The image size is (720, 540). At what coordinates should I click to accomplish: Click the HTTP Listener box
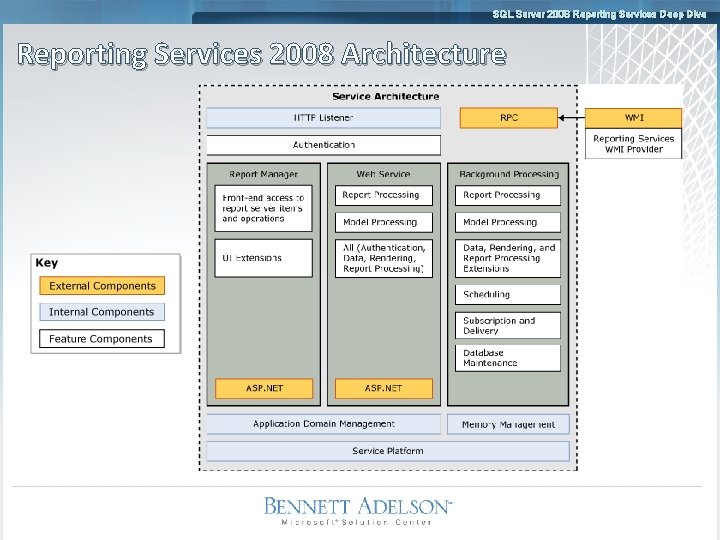click(323, 118)
